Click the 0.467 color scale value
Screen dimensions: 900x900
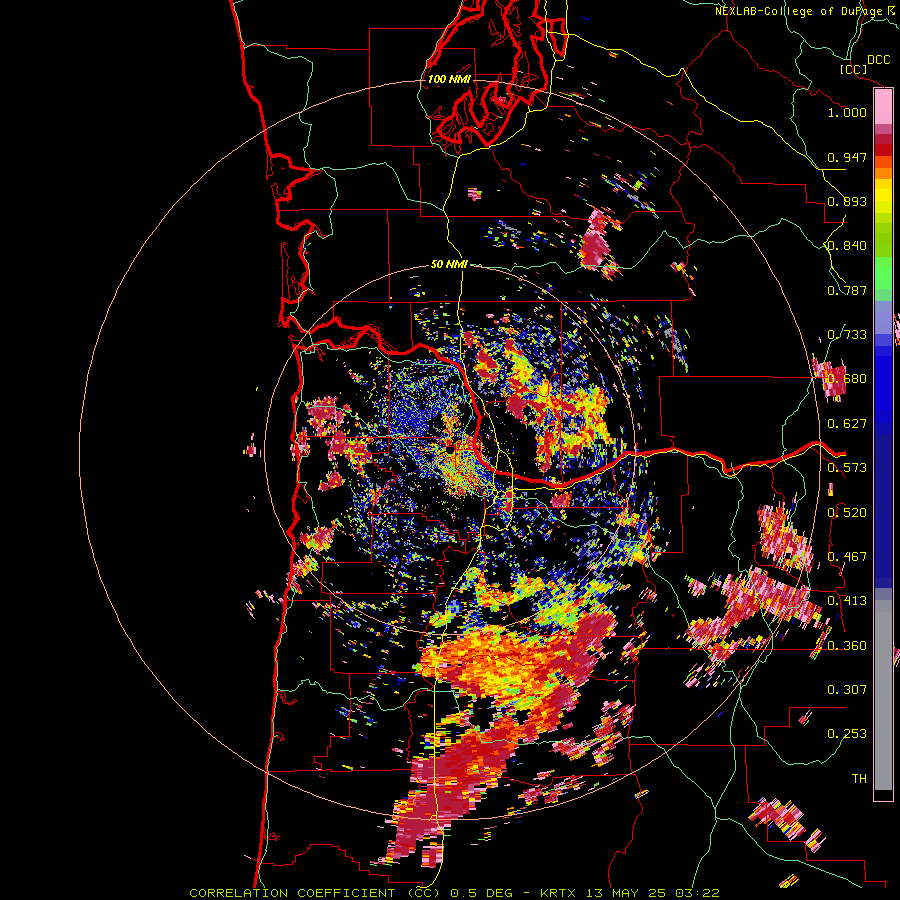(x=847, y=557)
